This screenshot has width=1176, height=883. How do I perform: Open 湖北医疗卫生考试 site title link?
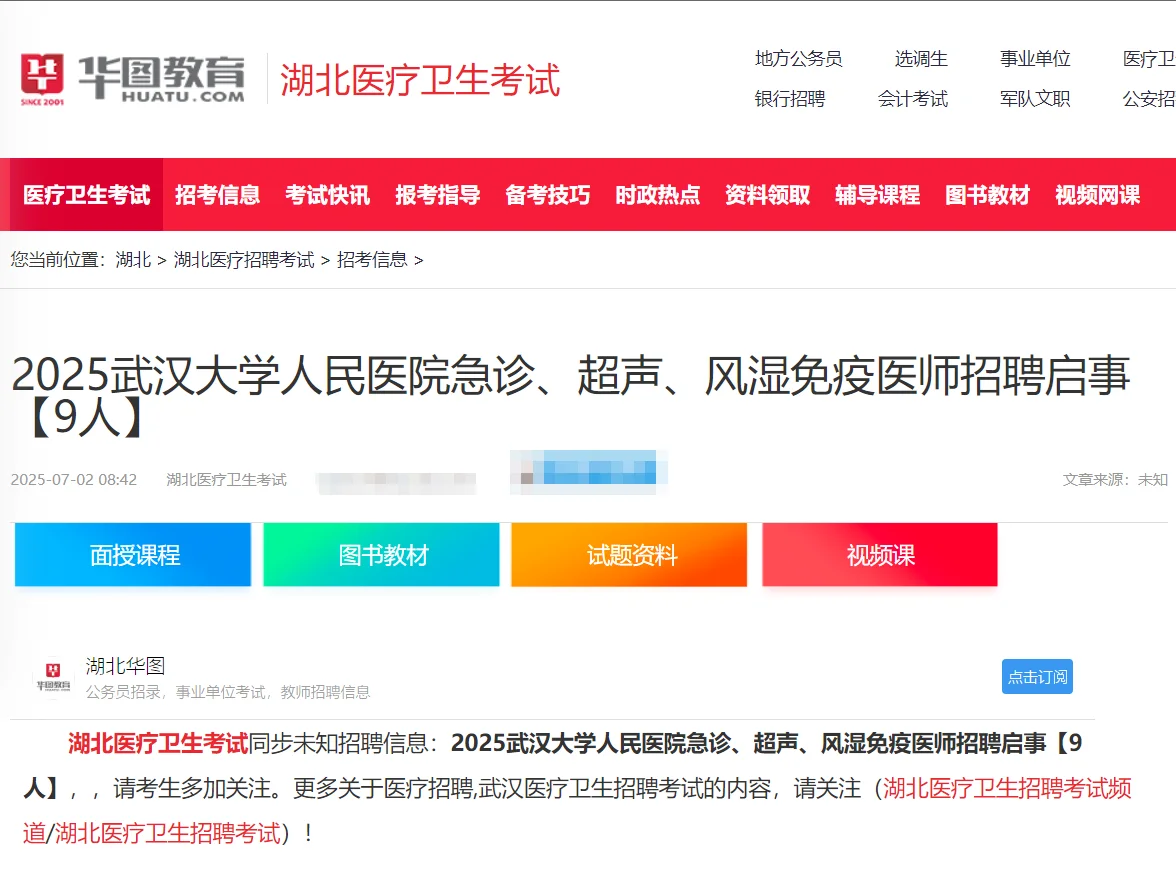pos(420,80)
